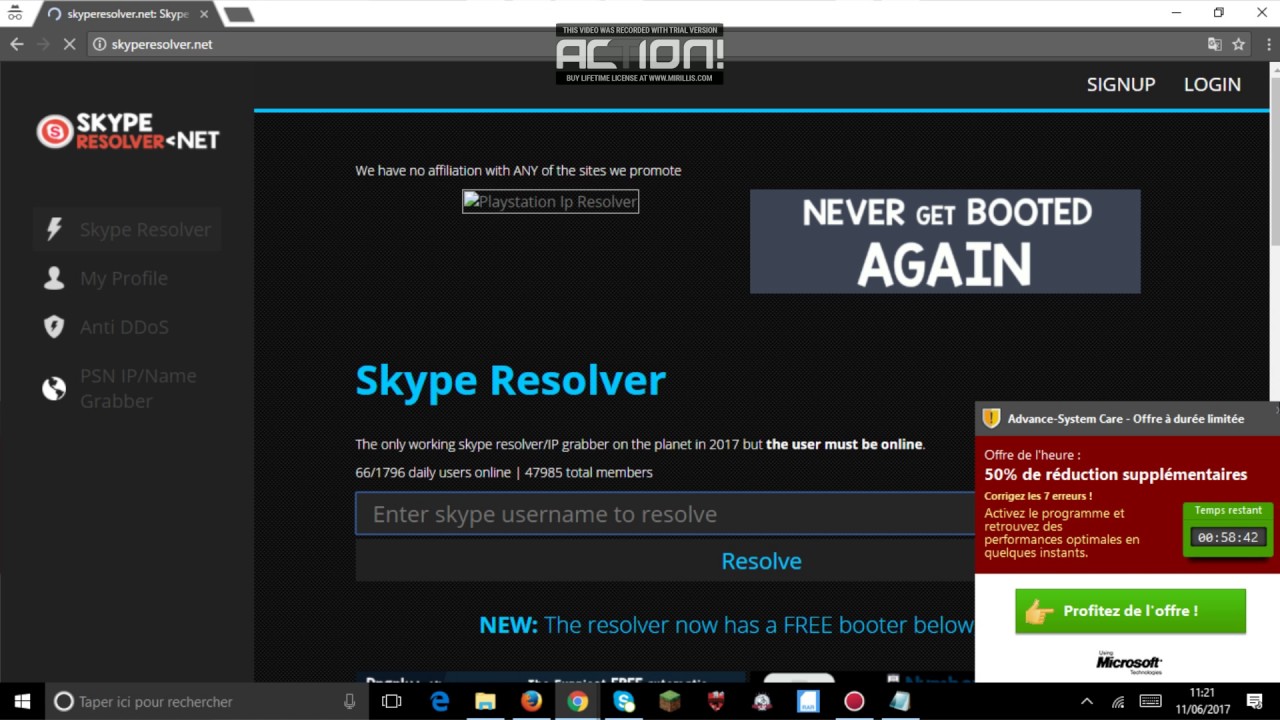
Task: Open the Action Center notifications icon
Action: (x=1254, y=701)
